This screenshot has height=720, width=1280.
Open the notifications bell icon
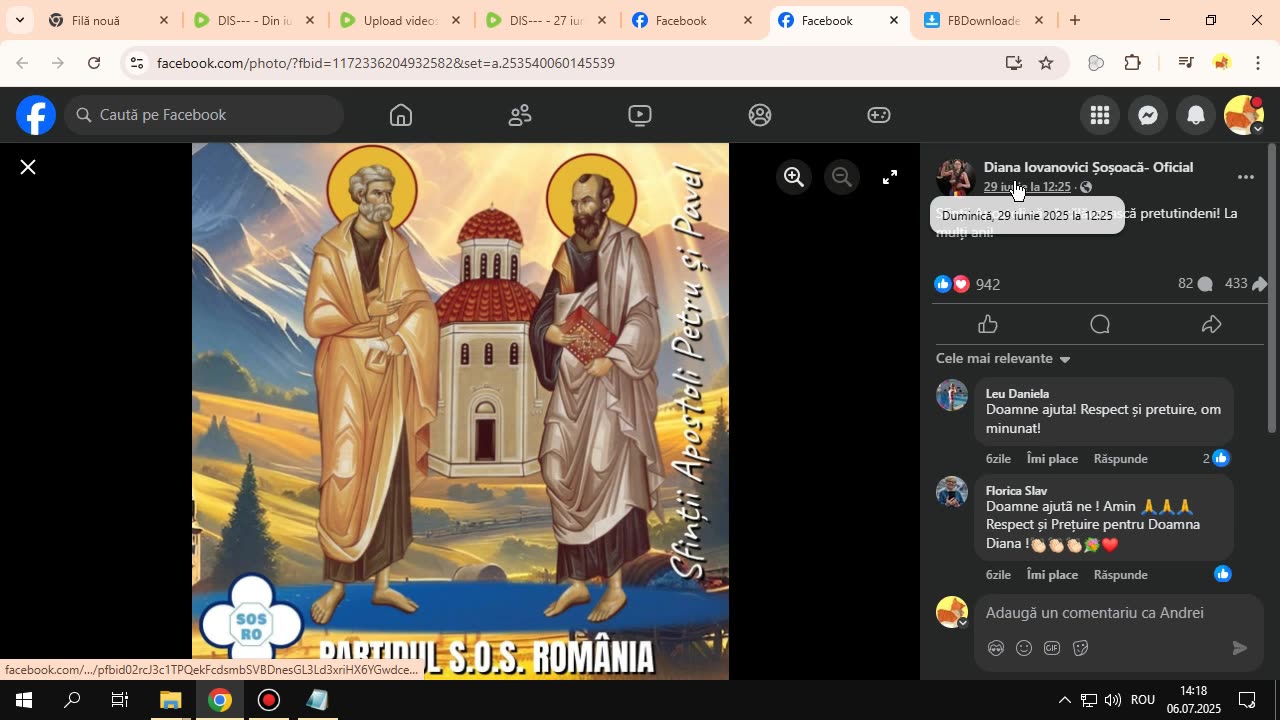pos(1196,115)
